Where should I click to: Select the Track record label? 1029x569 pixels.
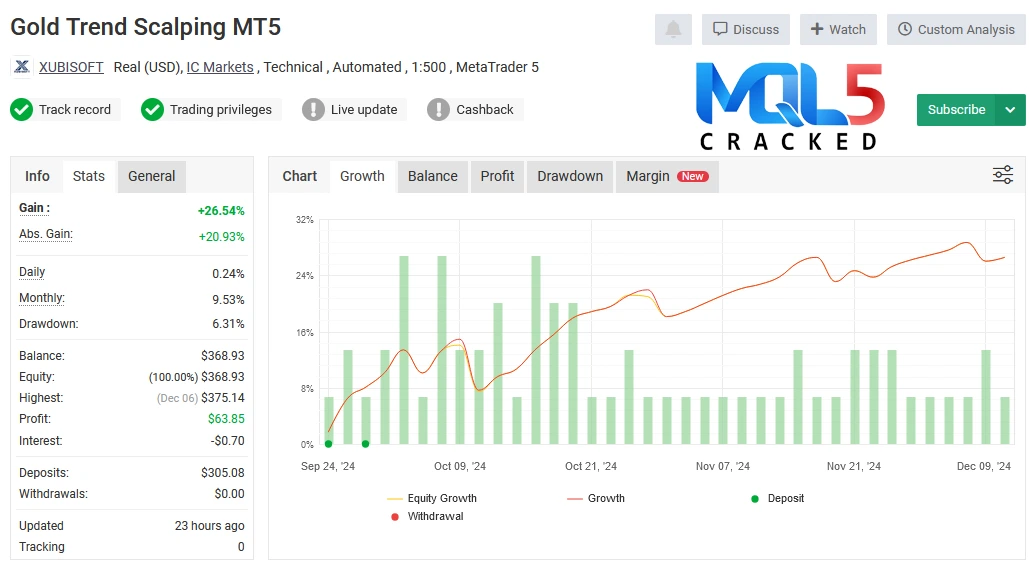[75, 110]
